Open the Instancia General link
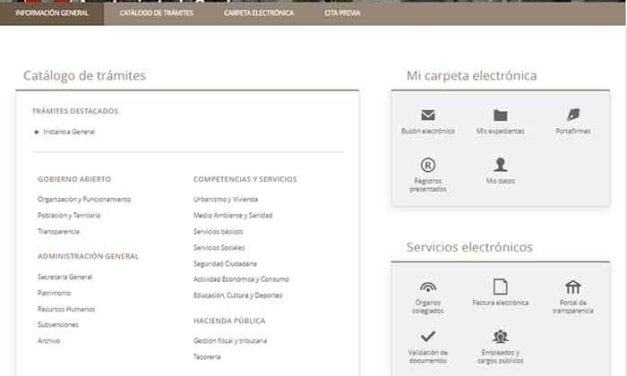Viewport: 627px width, 376px height. [69, 132]
